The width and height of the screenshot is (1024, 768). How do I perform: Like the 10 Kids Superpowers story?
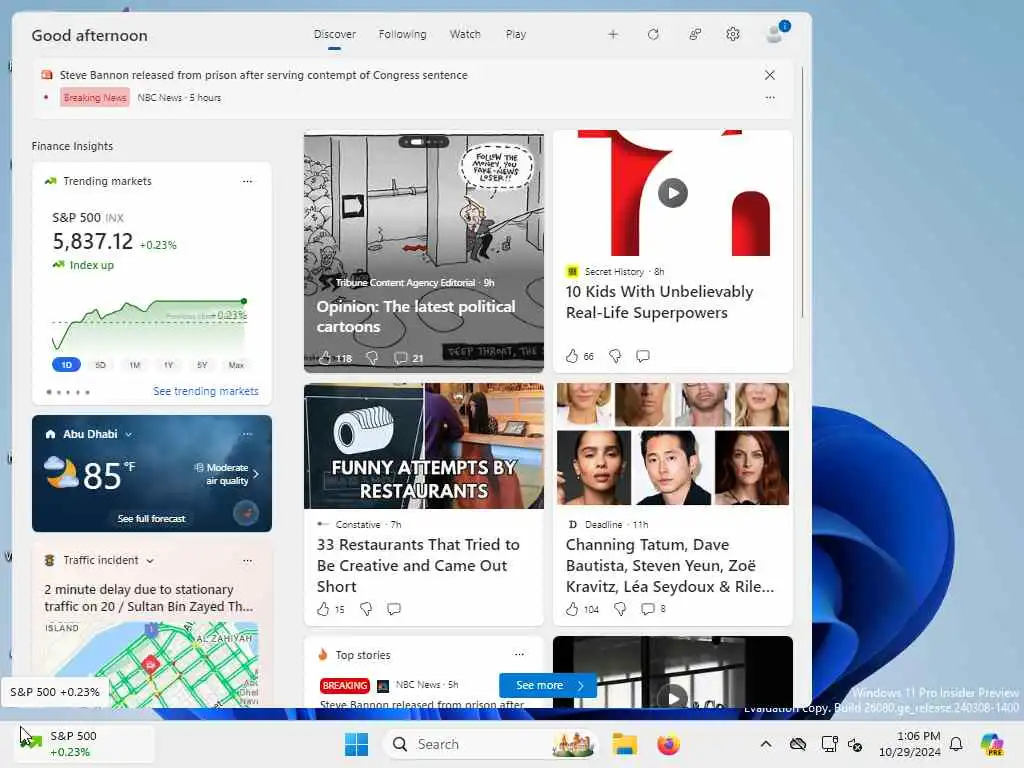click(x=572, y=356)
